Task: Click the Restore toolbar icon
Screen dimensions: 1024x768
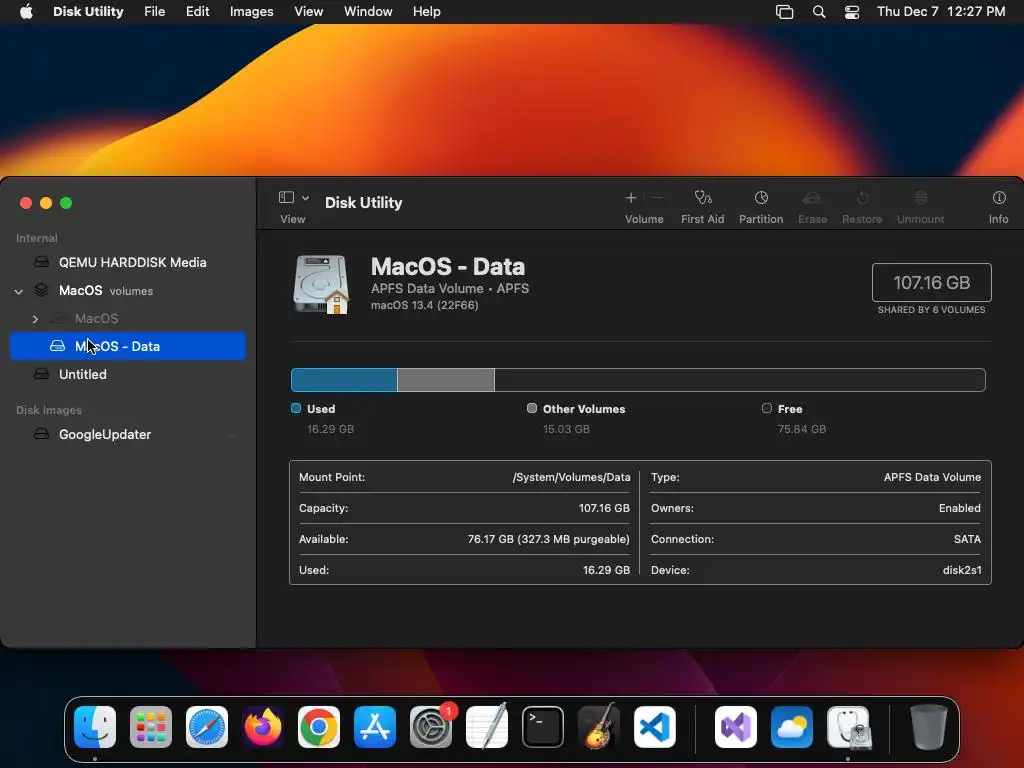Action: [x=862, y=197]
